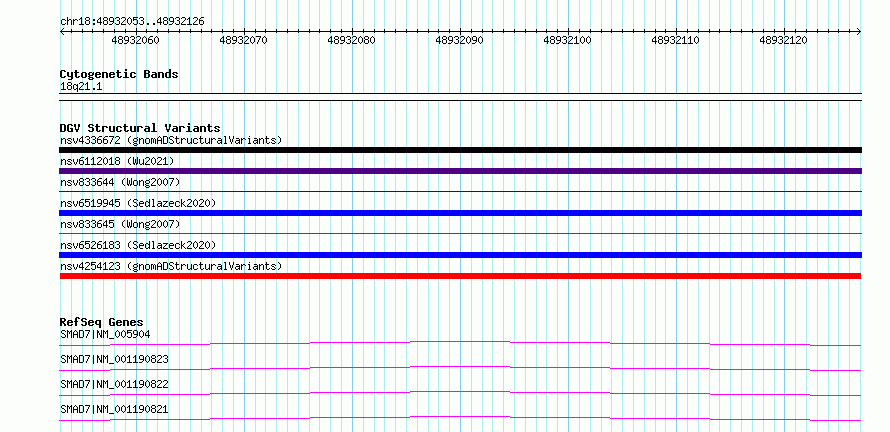This screenshot has width=890, height=432.
Task: Click variant label nsv6112018 (Wu2021)
Action: [117, 161]
